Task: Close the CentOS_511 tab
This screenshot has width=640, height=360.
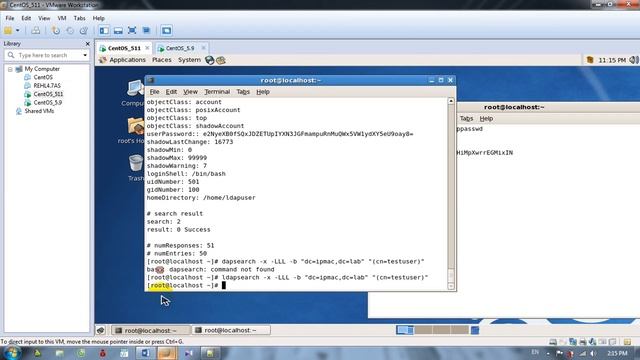Action: click(x=147, y=48)
